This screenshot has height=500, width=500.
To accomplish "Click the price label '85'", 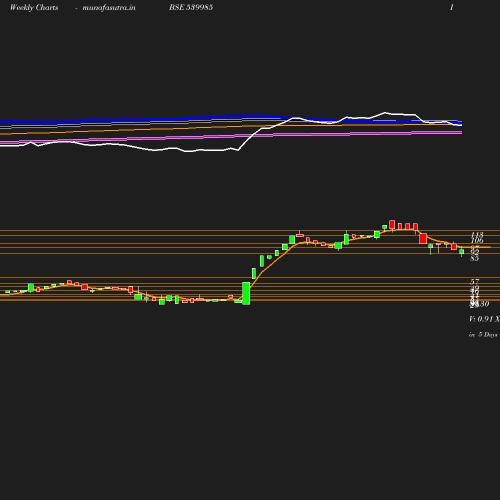I will tap(474, 258).
